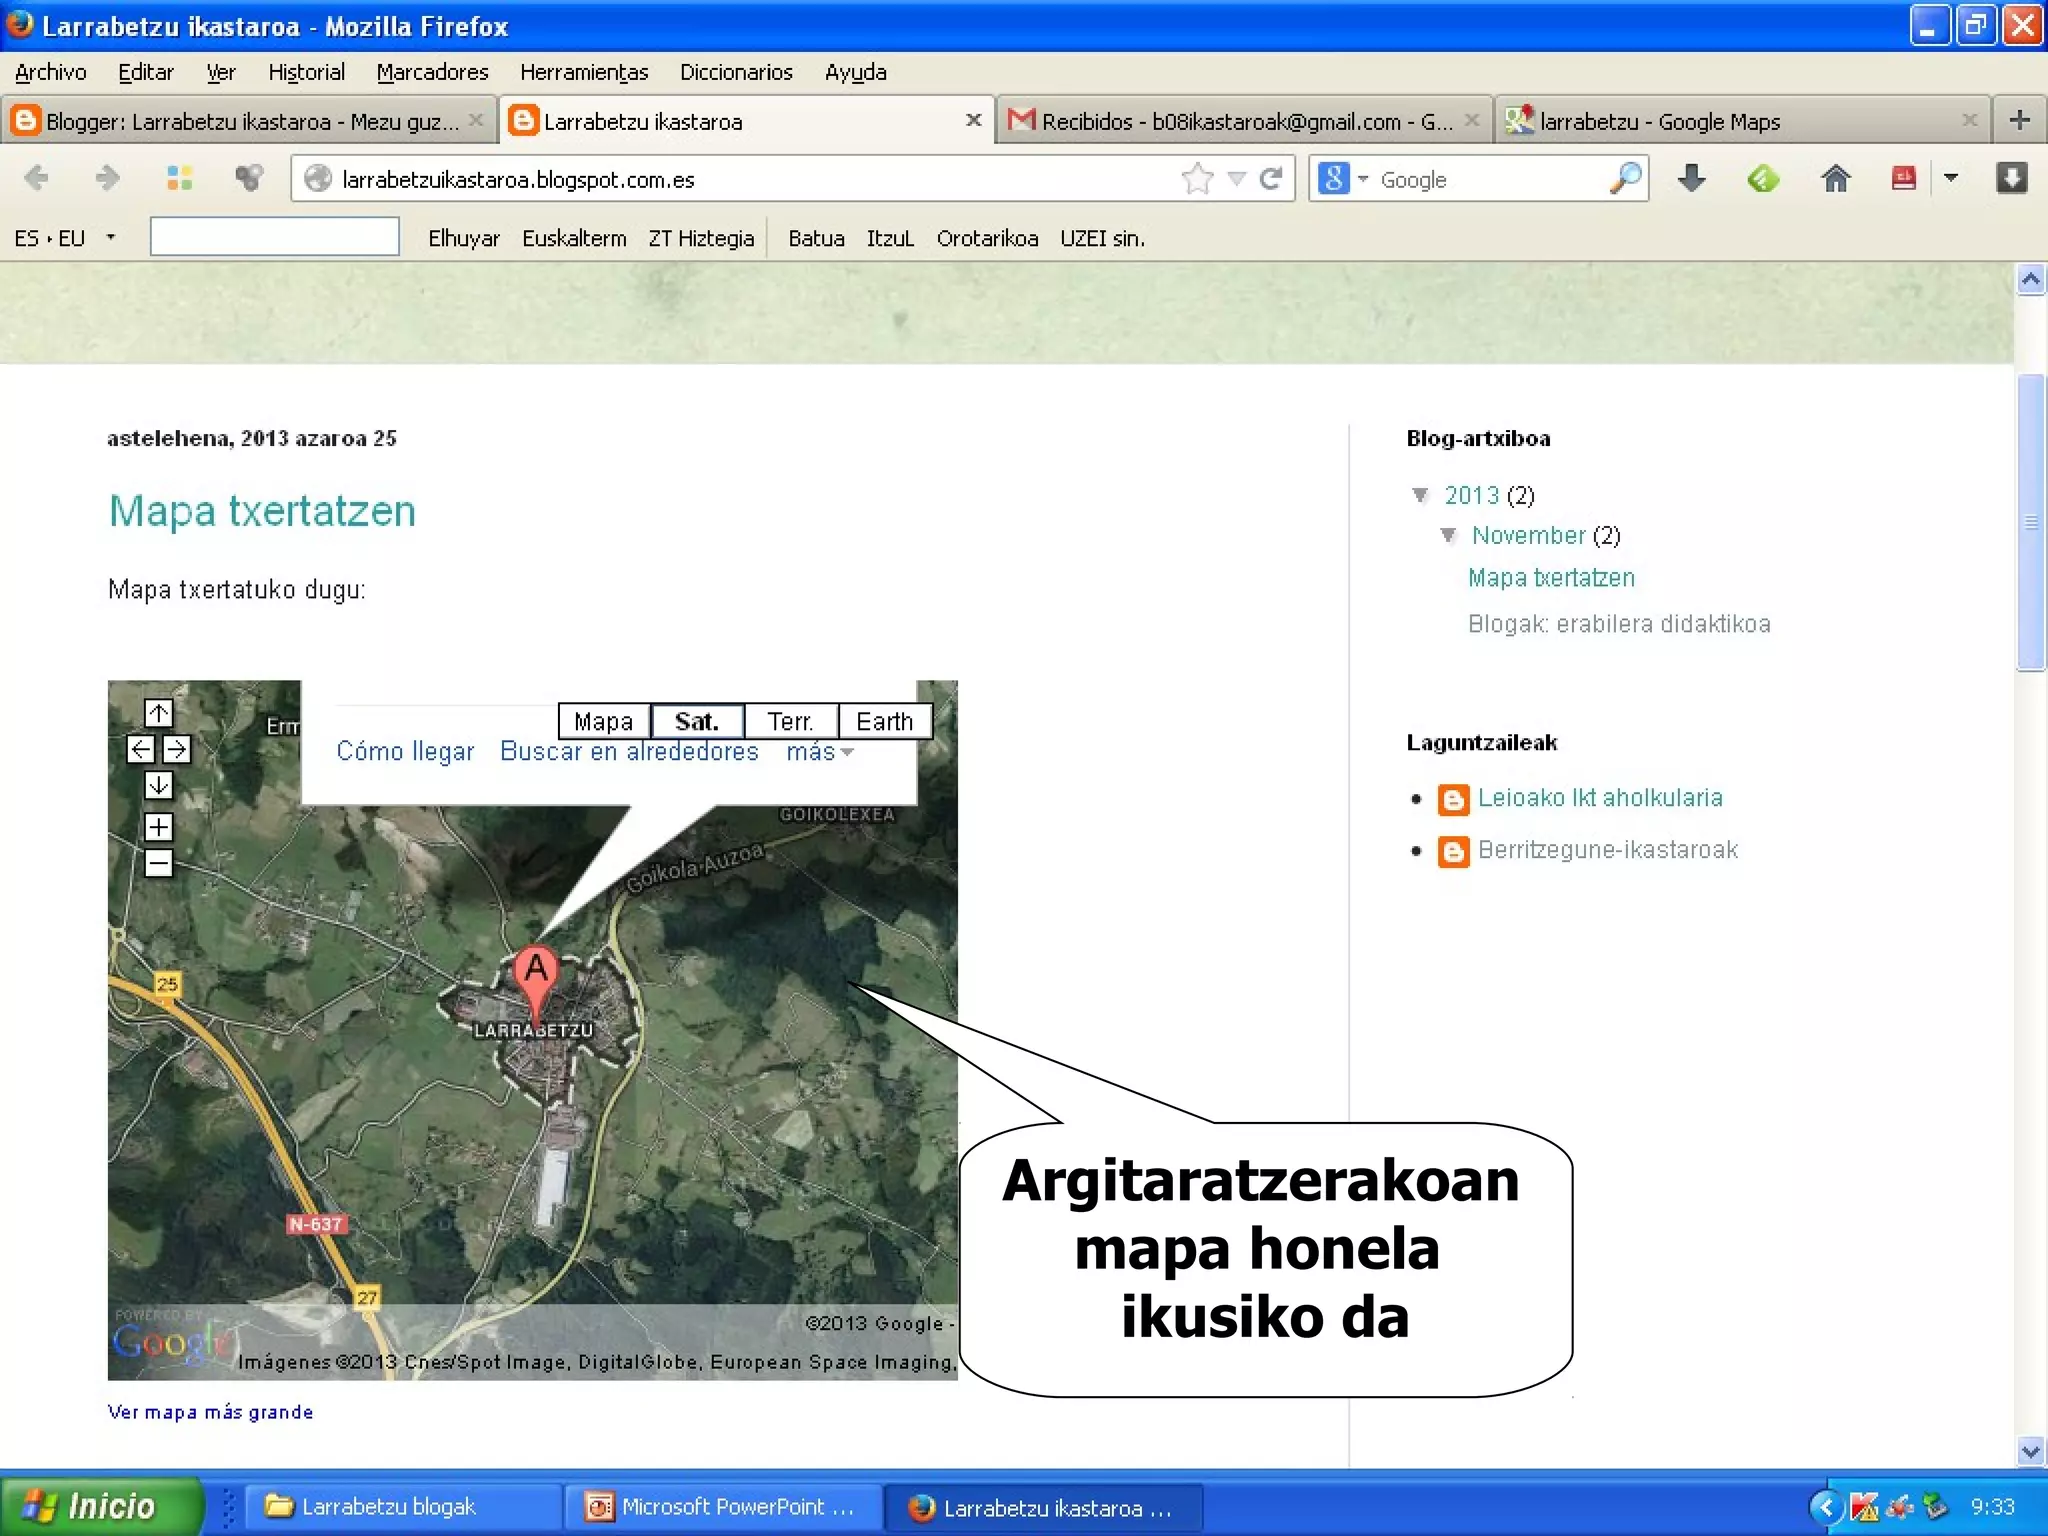Open the Marcadores menu
The height and width of the screenshot is (1536, 2048).
point(432,72)
